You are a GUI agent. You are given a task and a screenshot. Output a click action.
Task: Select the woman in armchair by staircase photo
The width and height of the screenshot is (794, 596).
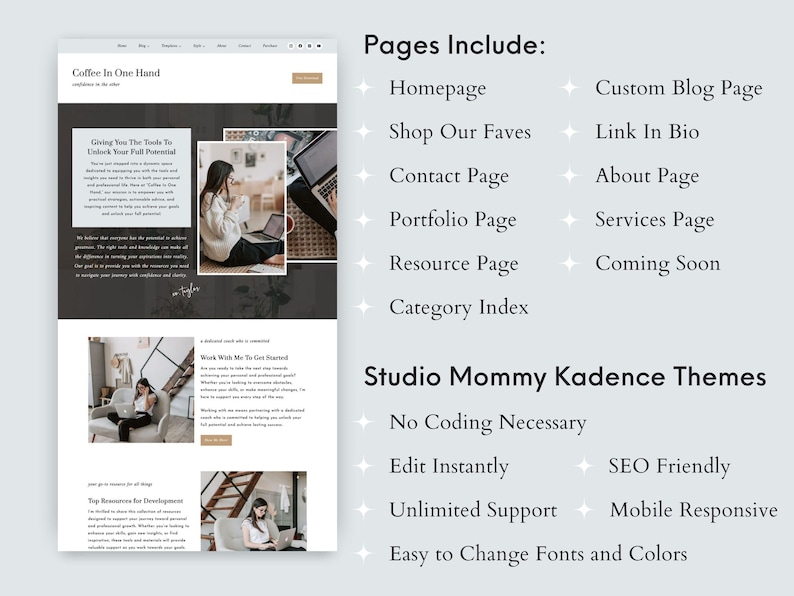(141, 390)
